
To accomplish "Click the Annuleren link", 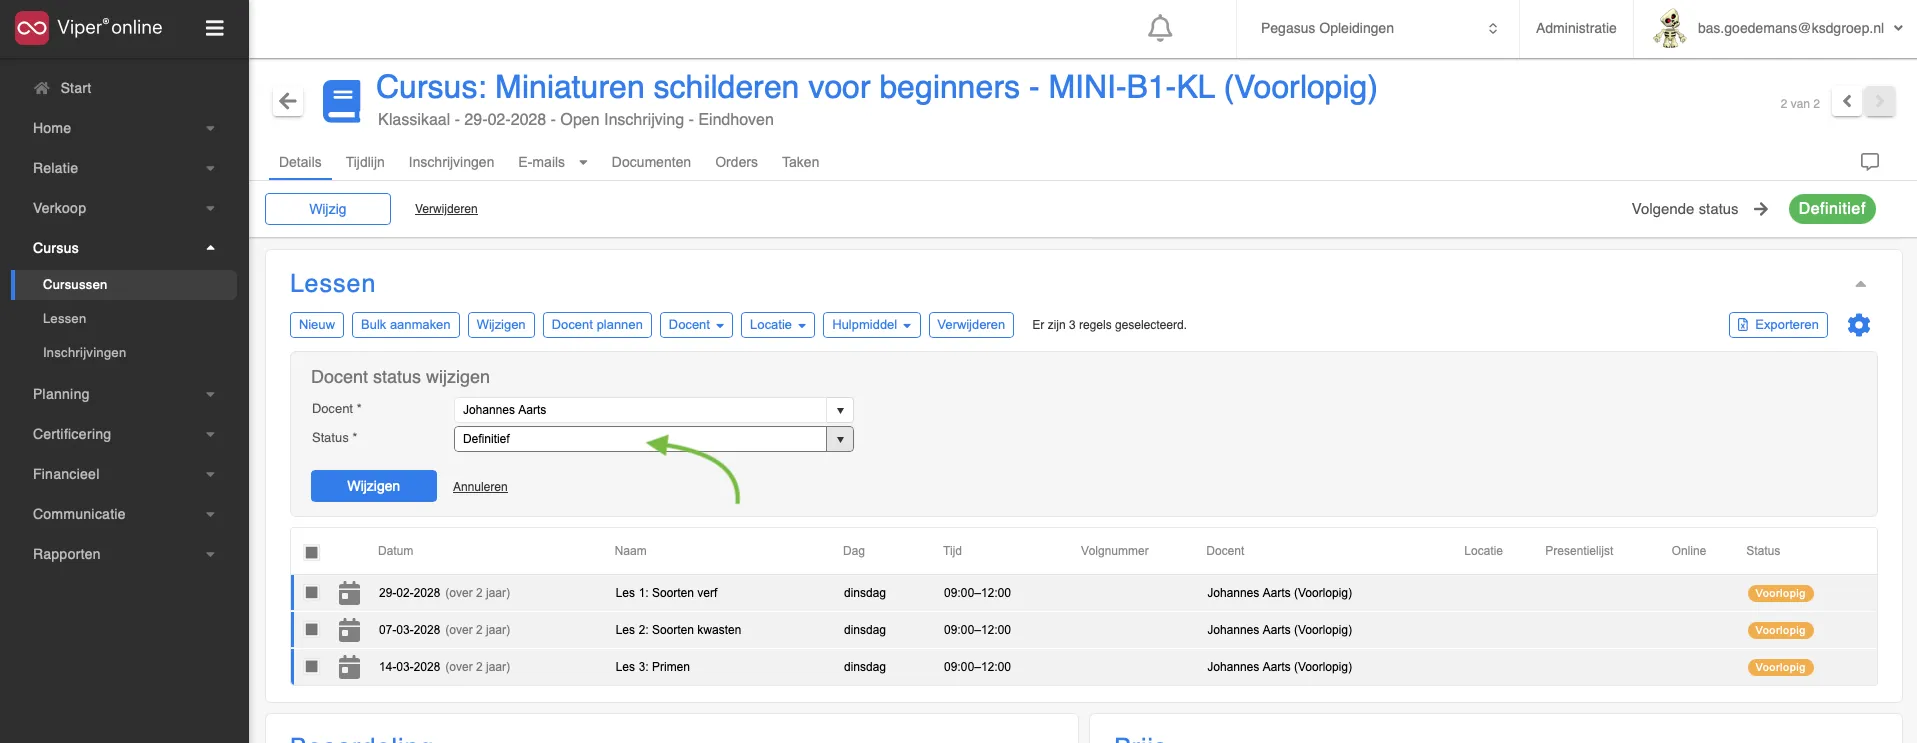I will 480,487.
